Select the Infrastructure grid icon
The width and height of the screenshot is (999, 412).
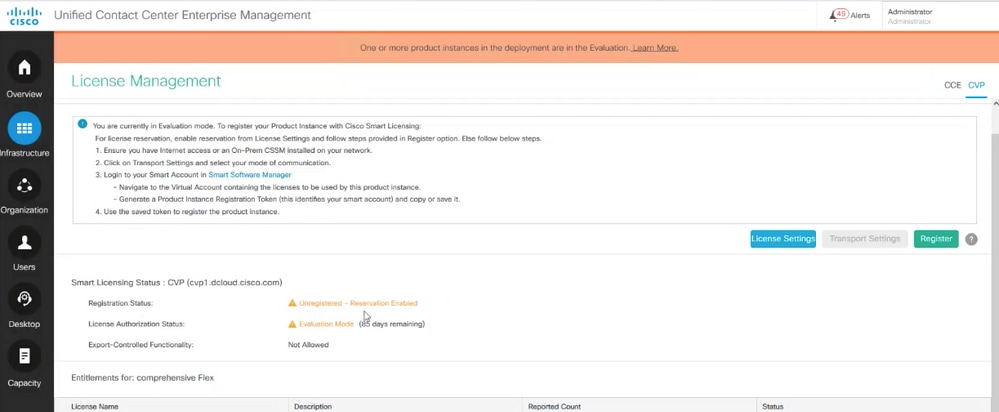24,128
